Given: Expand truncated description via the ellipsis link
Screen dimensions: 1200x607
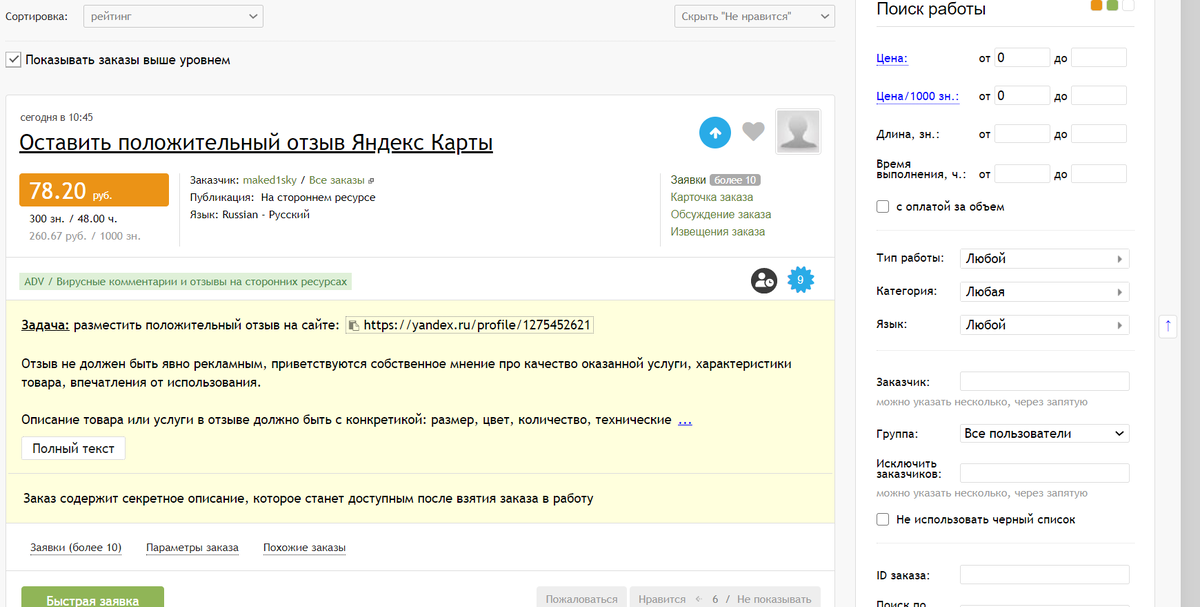Looking at the screenshot, I should coord(685,420).
